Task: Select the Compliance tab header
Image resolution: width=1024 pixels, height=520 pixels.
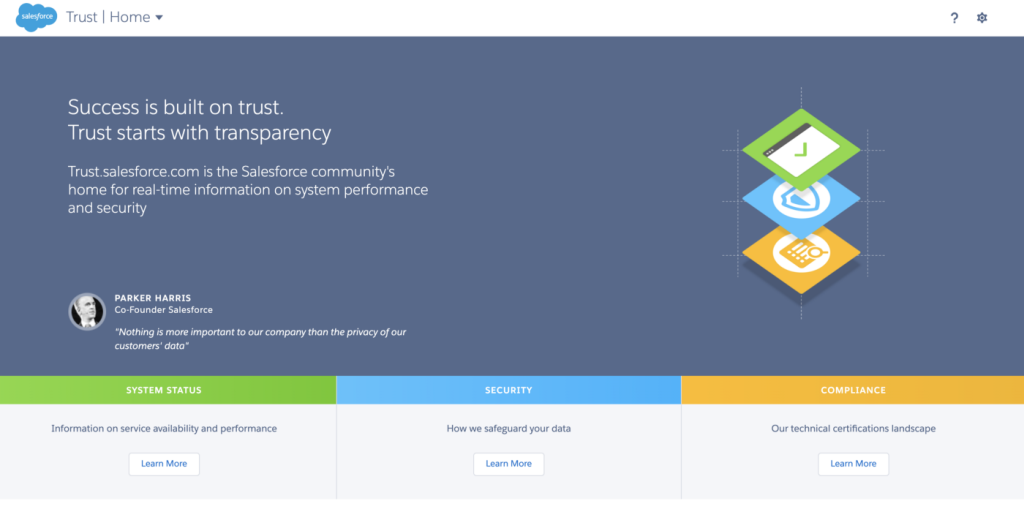Action: [x=853, y=390]
